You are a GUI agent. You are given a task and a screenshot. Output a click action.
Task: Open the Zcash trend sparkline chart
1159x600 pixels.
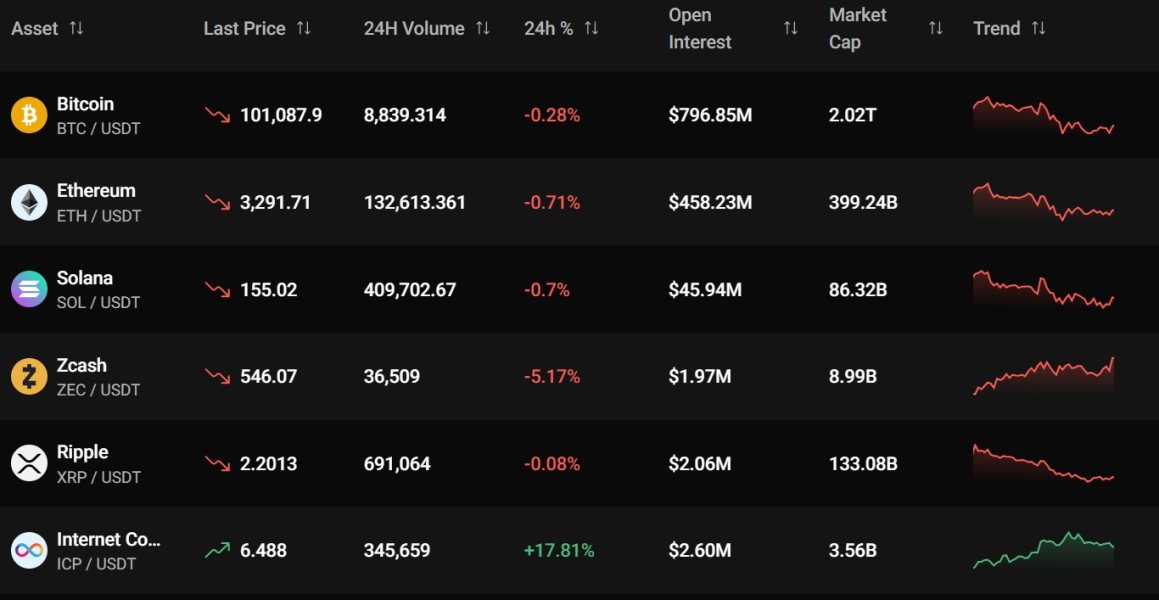[1043, 375]
